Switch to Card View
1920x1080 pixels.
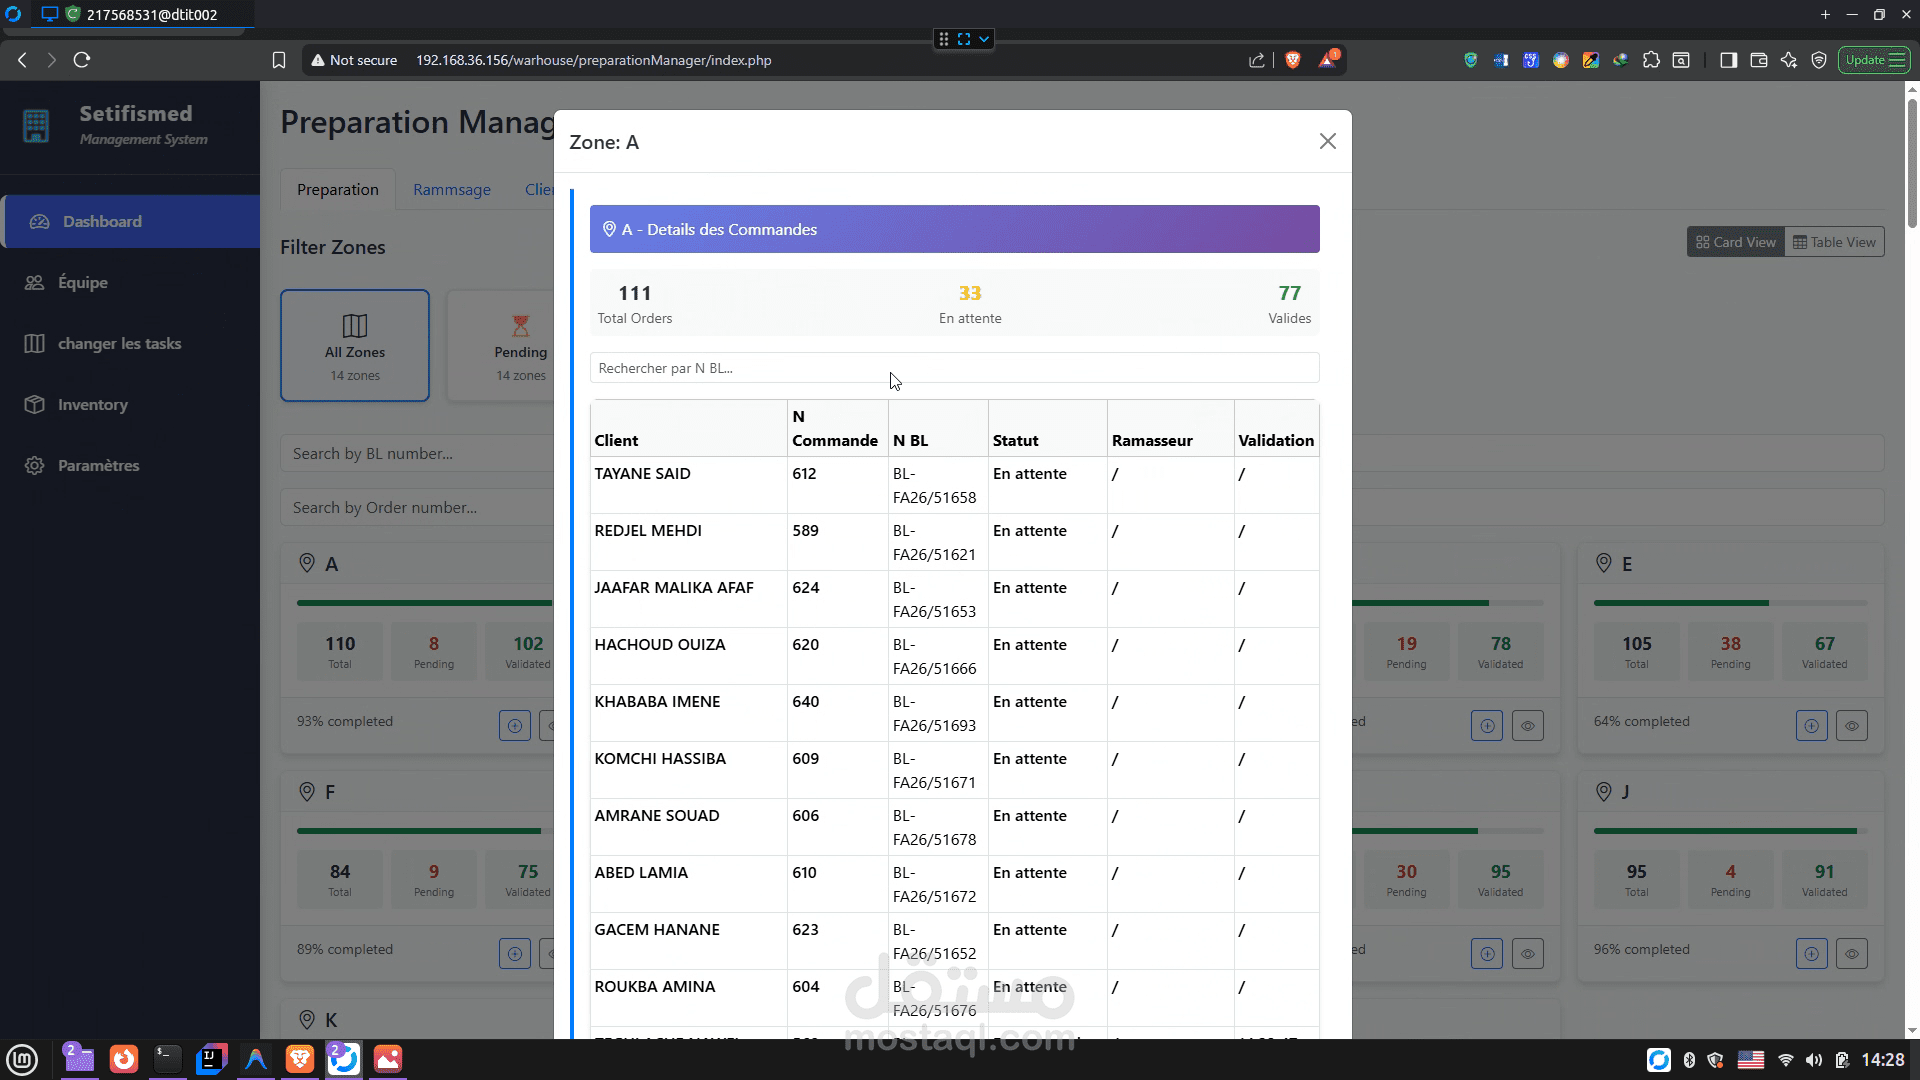pos(1736,242)
